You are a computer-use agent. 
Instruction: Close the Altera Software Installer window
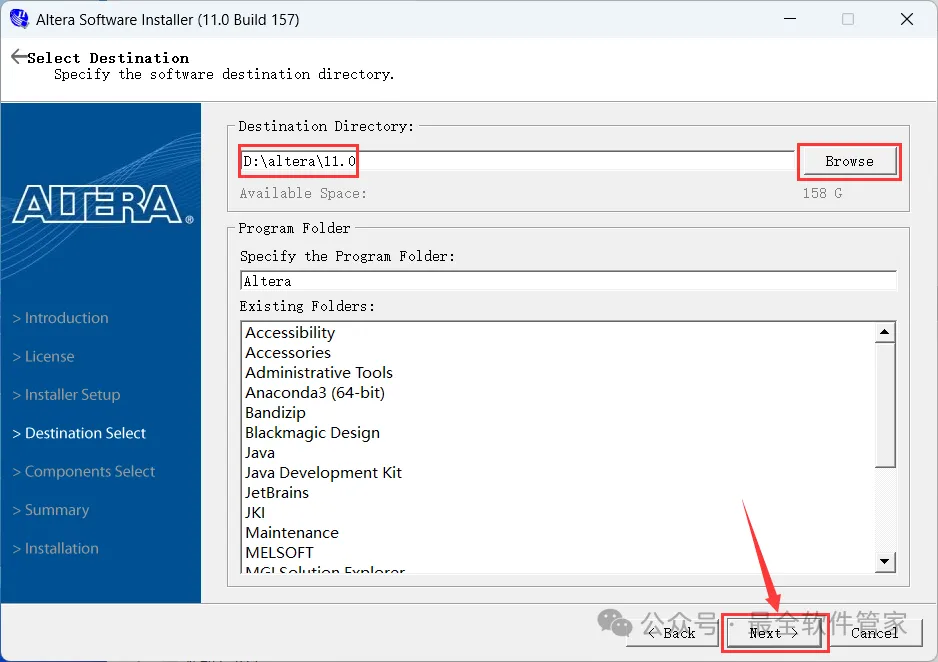(x=906, y=19)
